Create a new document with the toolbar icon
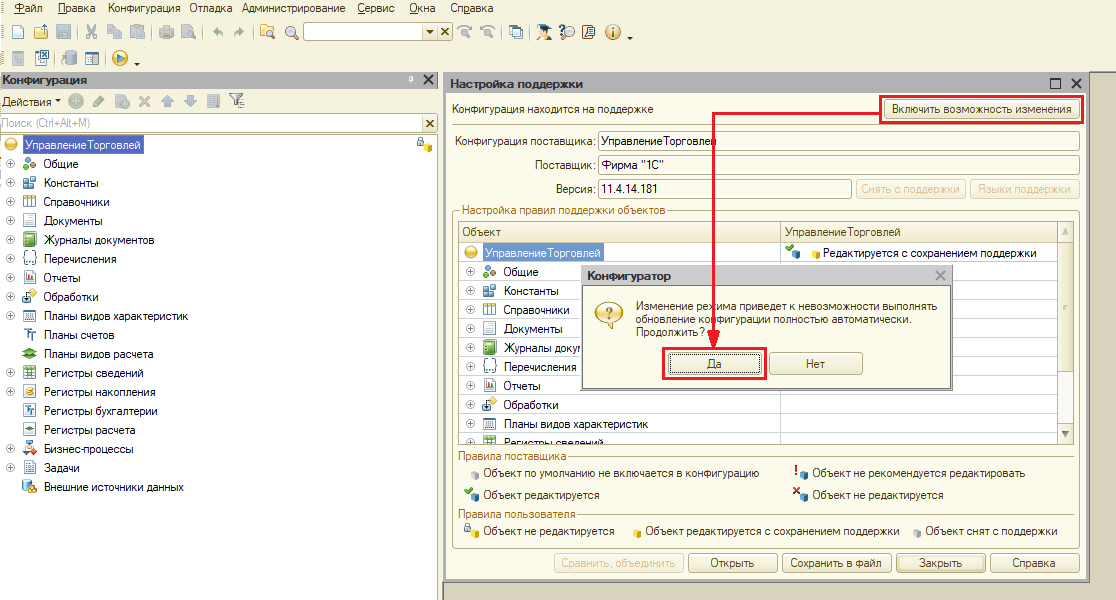This screenshot has width=1116, height=600. tap(19, 32)
